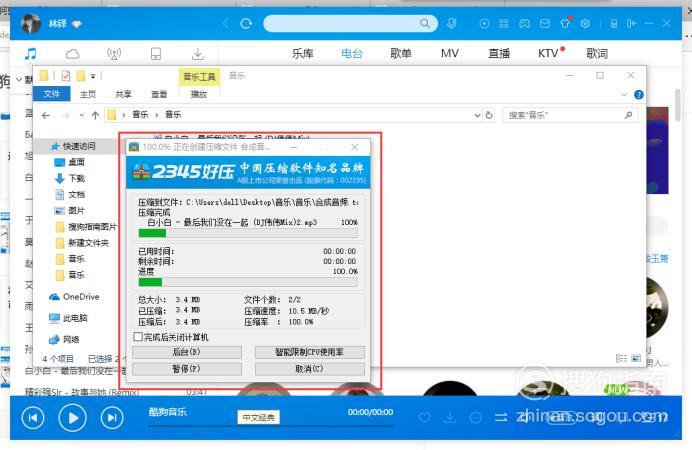Switch to large icons view in Explorer
The image size is (692, 450).
[636, 358]
